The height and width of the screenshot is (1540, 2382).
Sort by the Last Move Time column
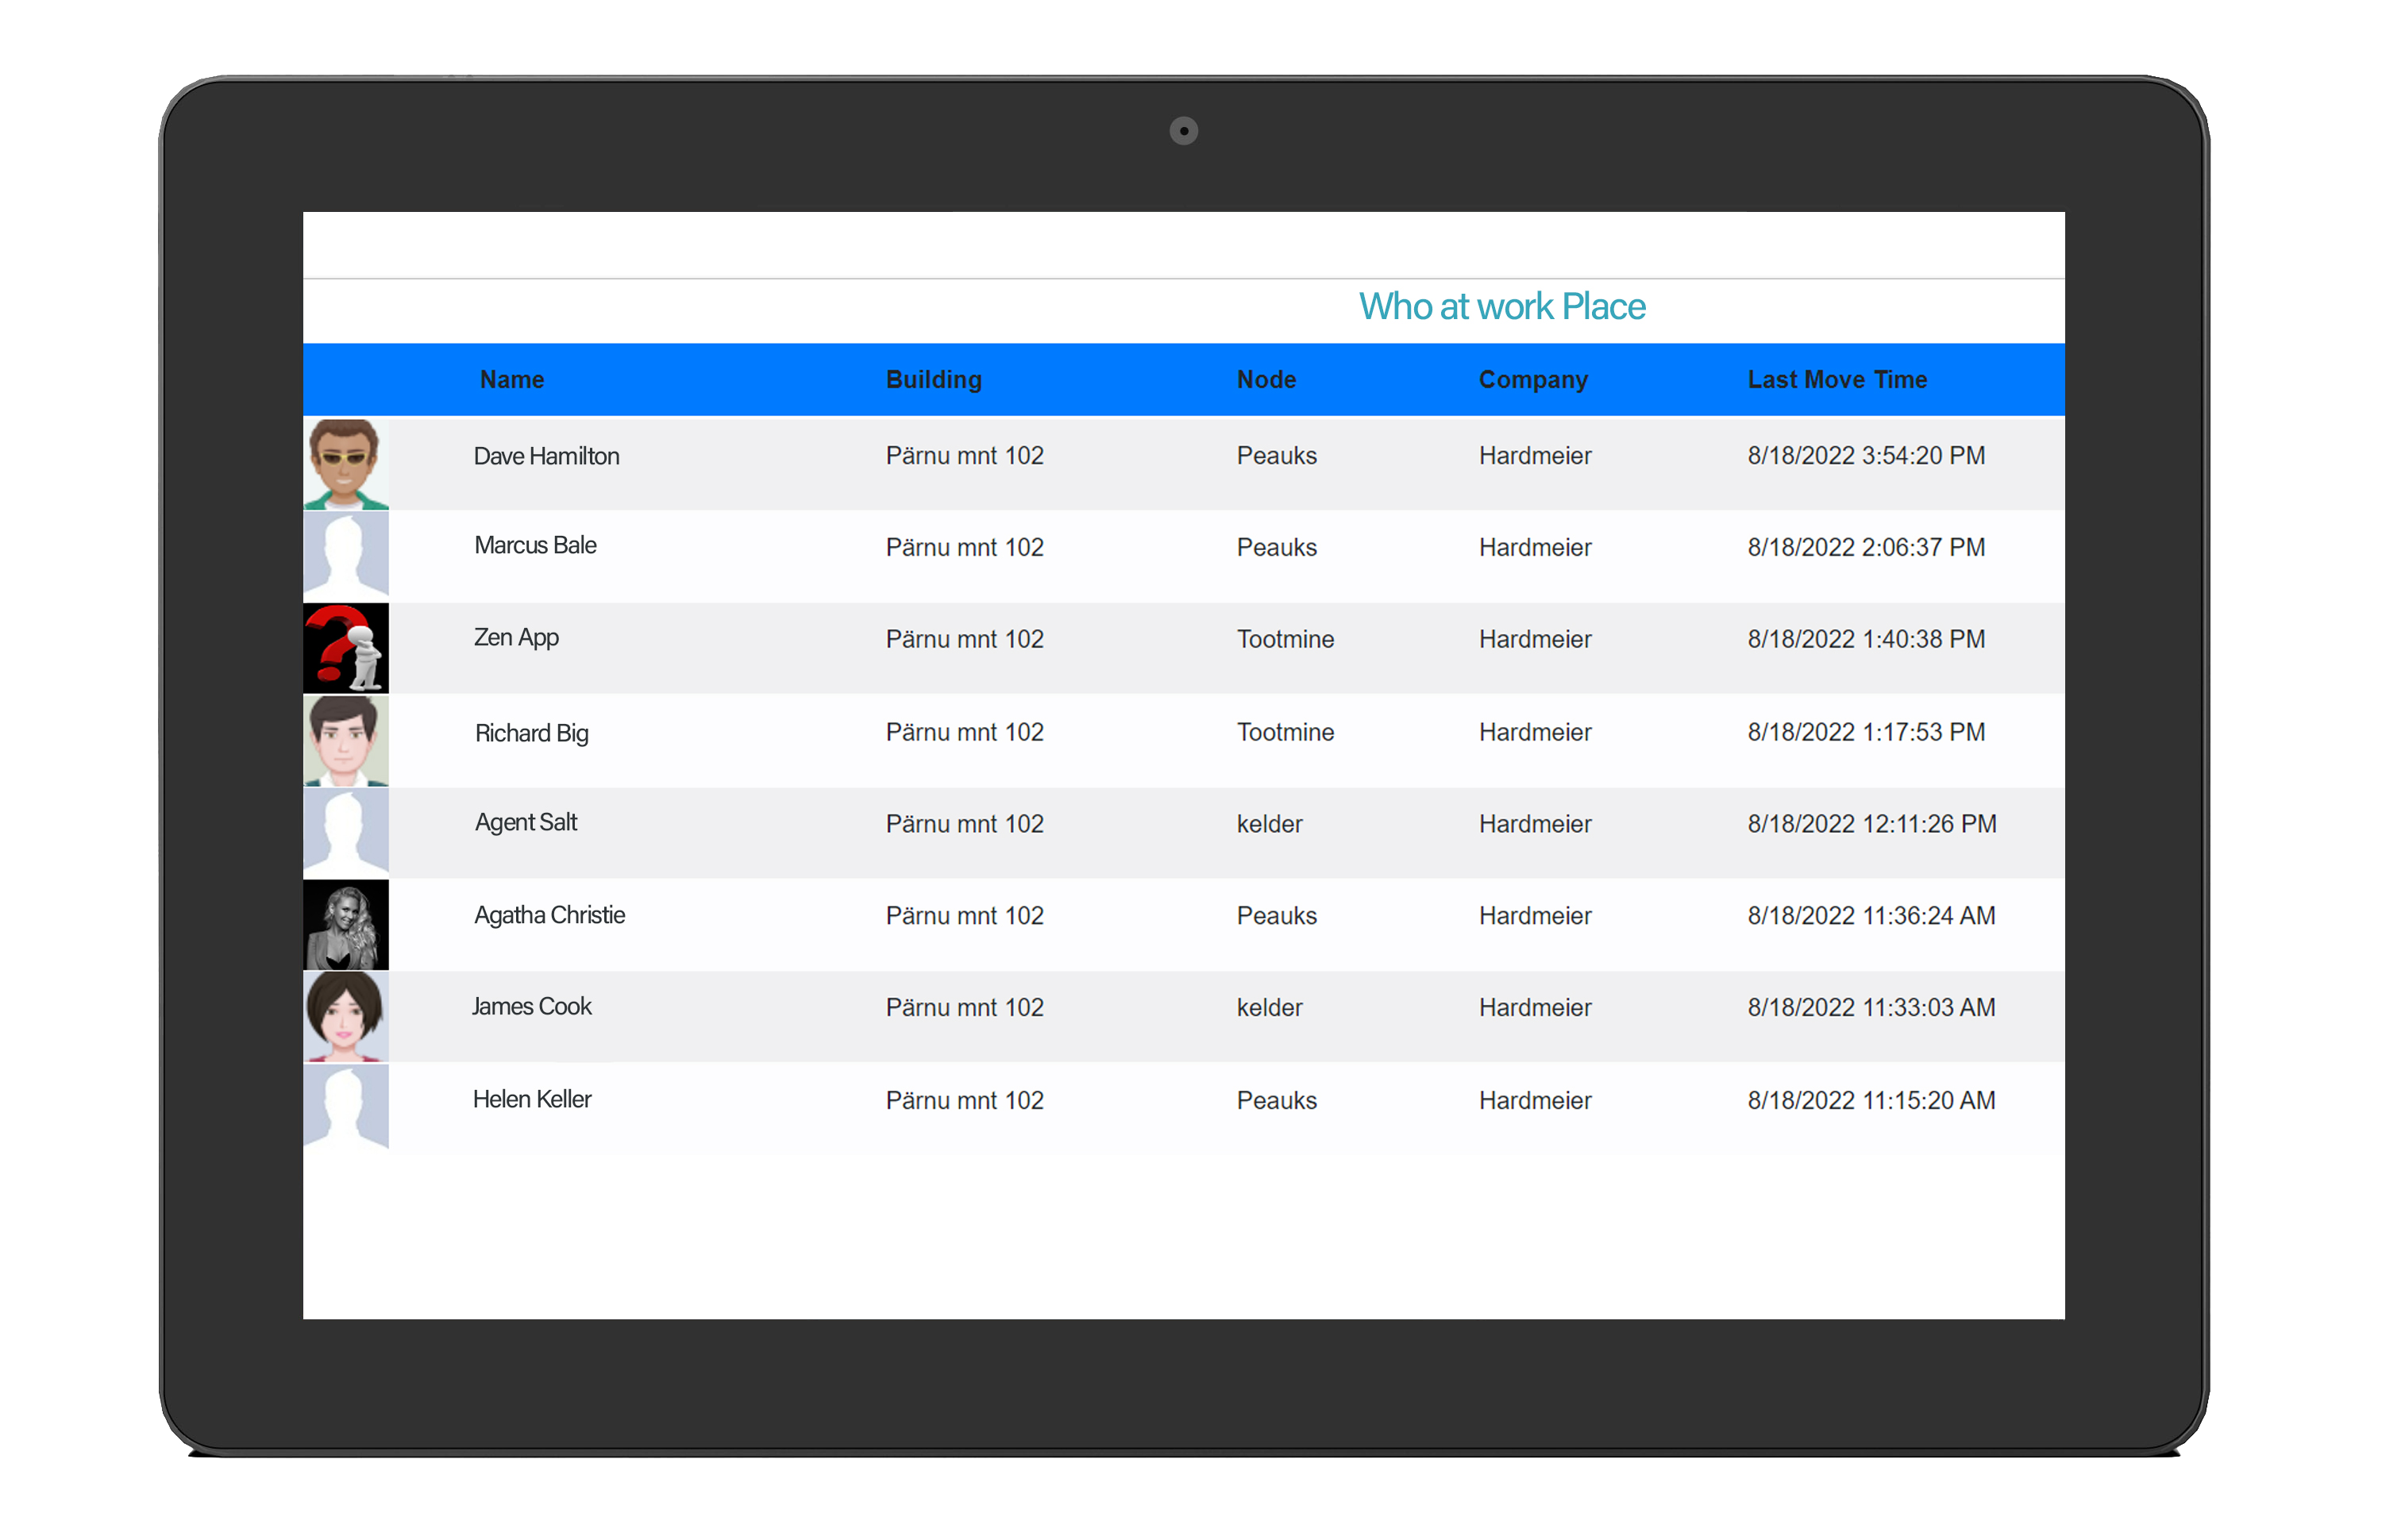point(1837,379)
